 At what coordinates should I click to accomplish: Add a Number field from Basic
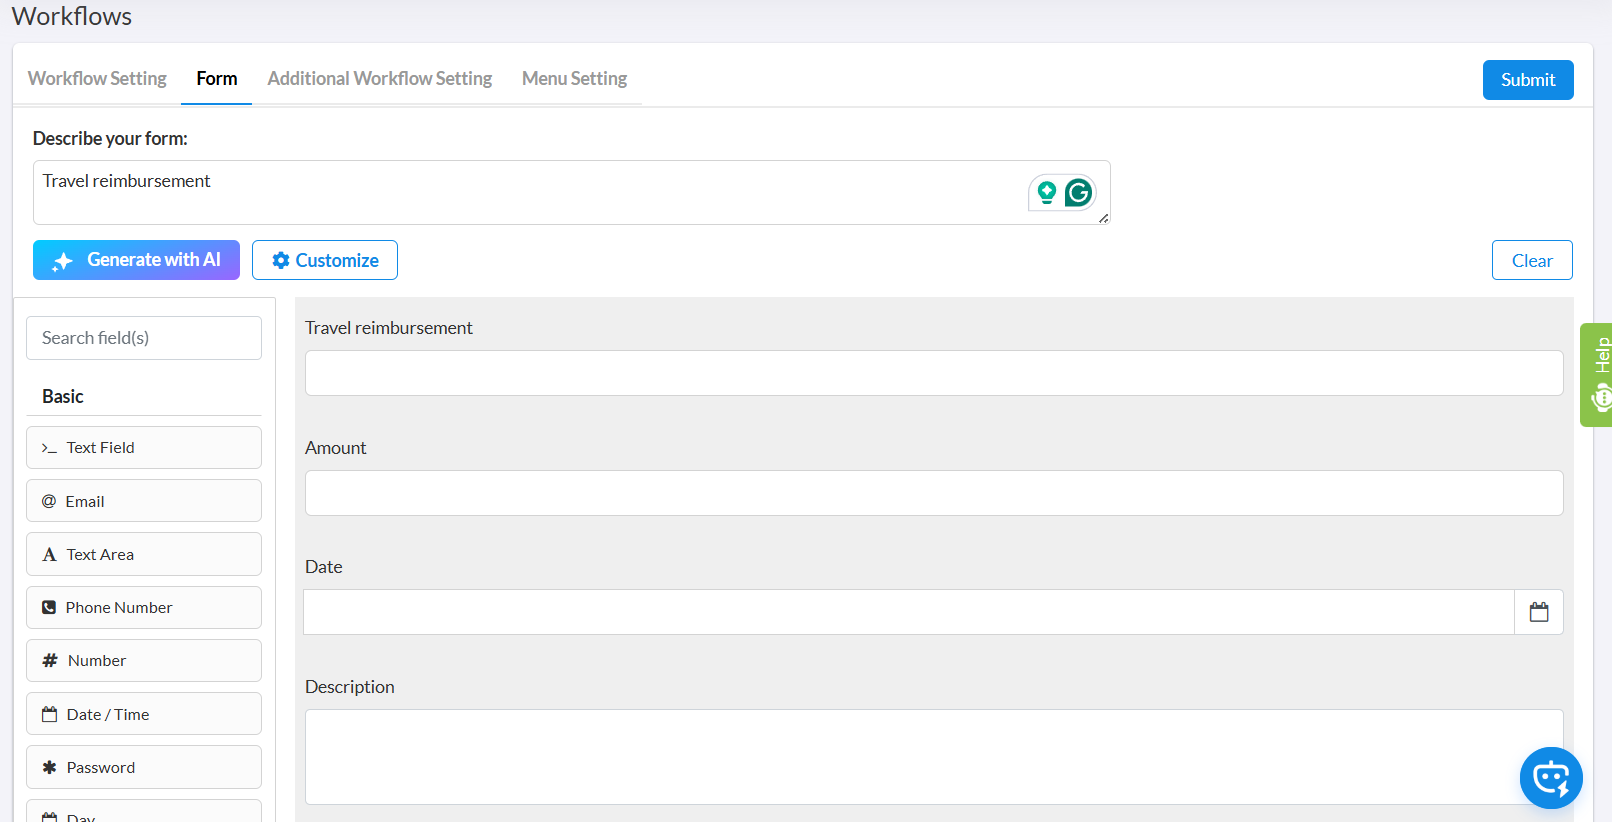tap(144, 661)
